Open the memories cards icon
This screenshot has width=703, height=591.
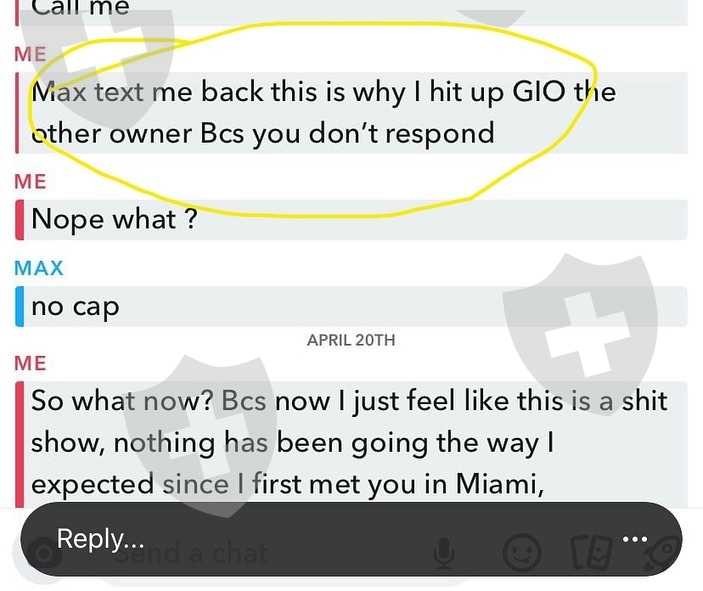click(x=592, y=552)
